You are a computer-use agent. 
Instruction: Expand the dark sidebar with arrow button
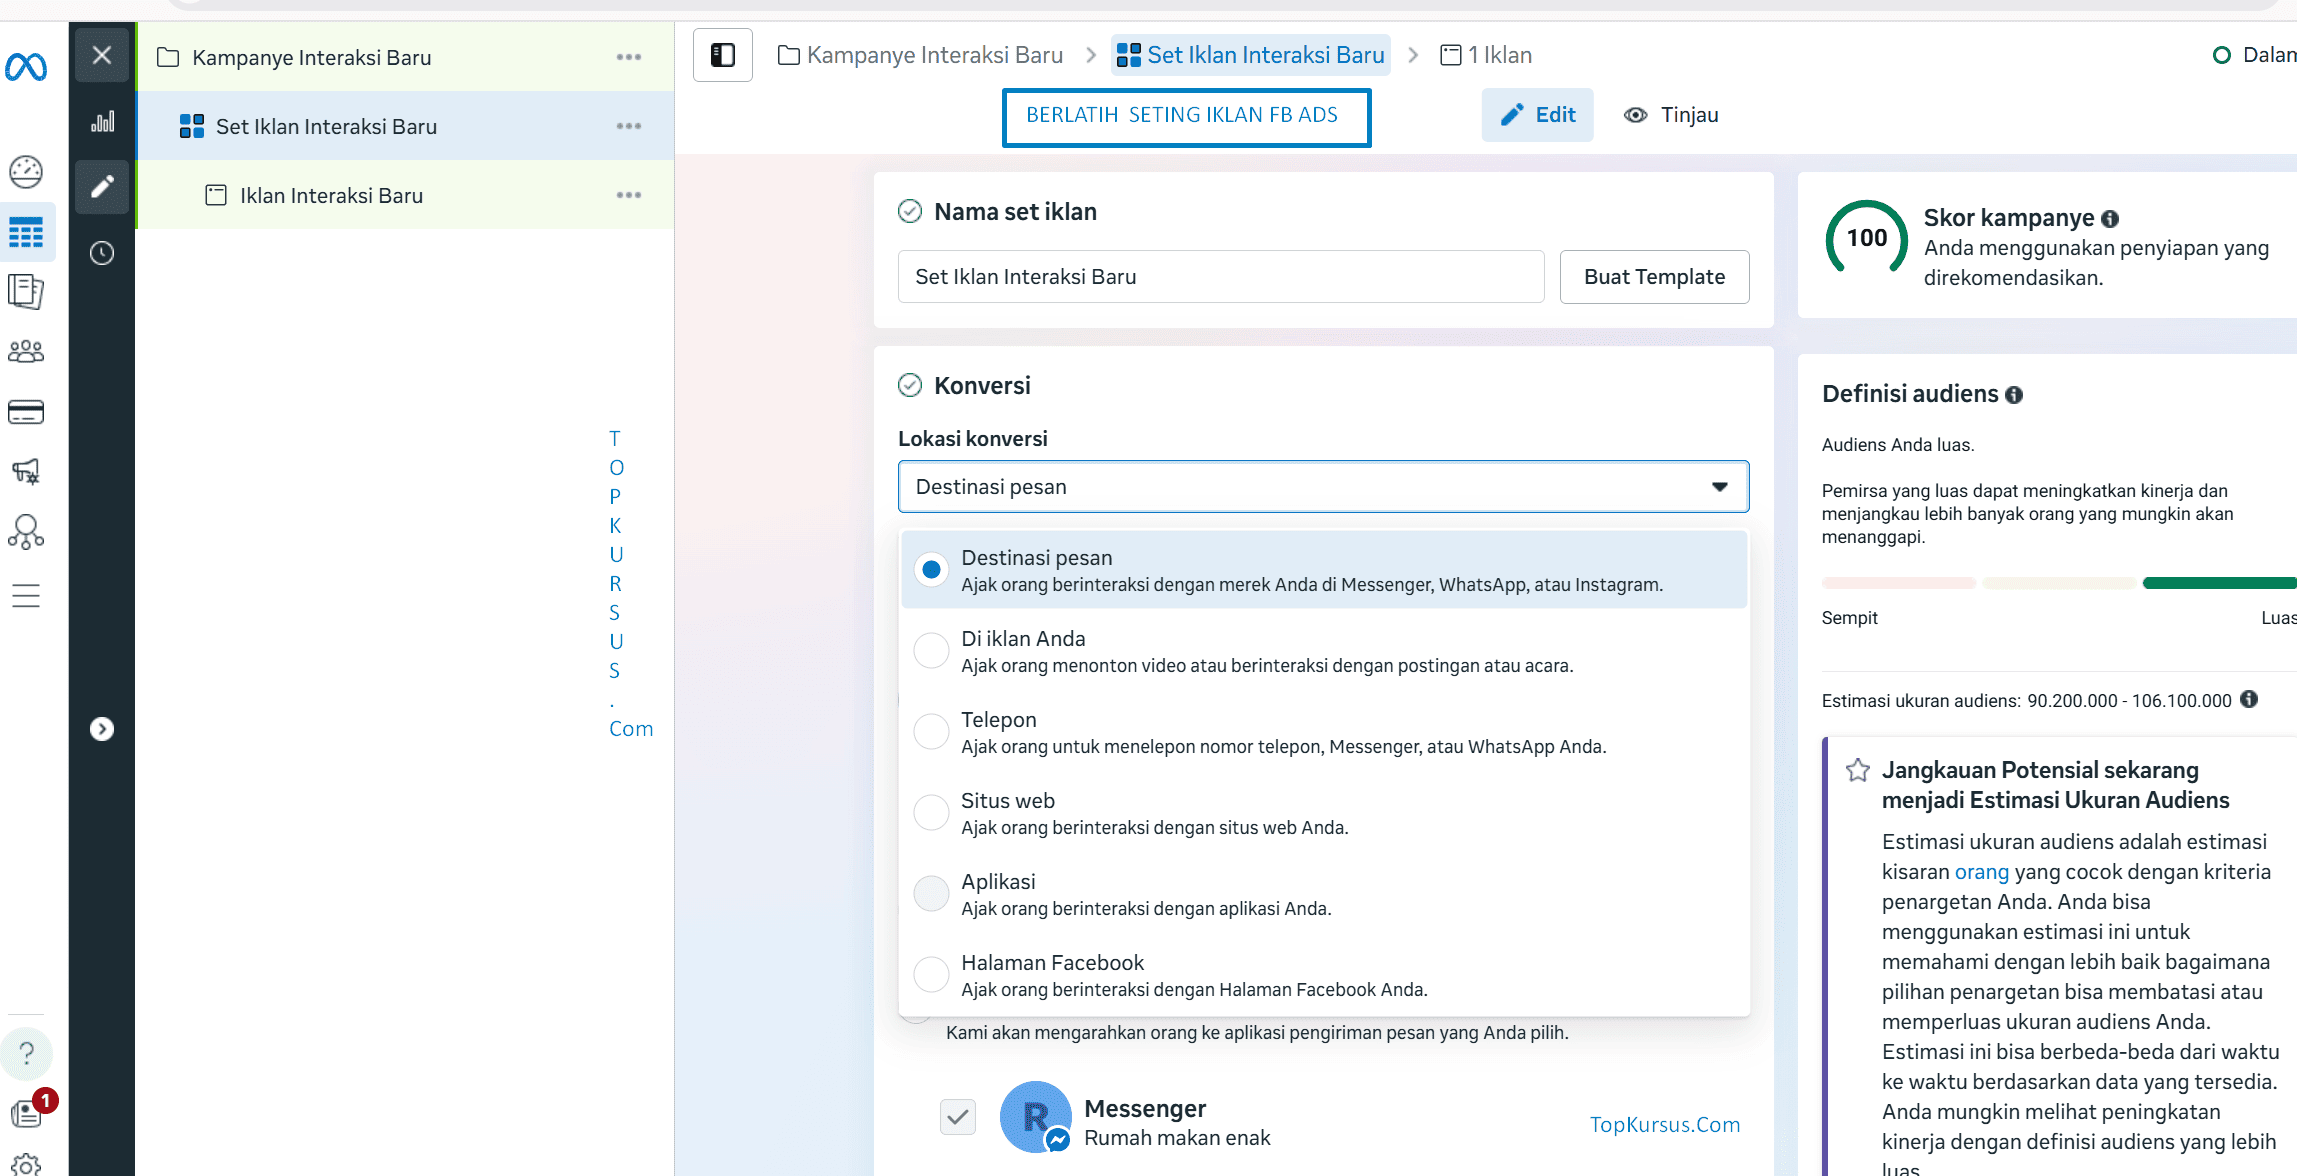point(102,729)
